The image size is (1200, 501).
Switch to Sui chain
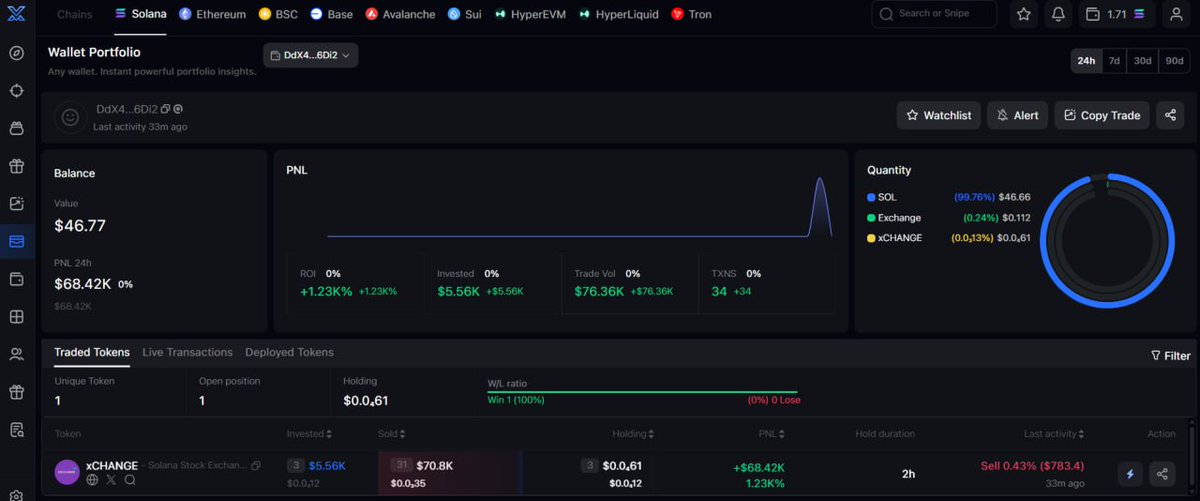(464, 14)
